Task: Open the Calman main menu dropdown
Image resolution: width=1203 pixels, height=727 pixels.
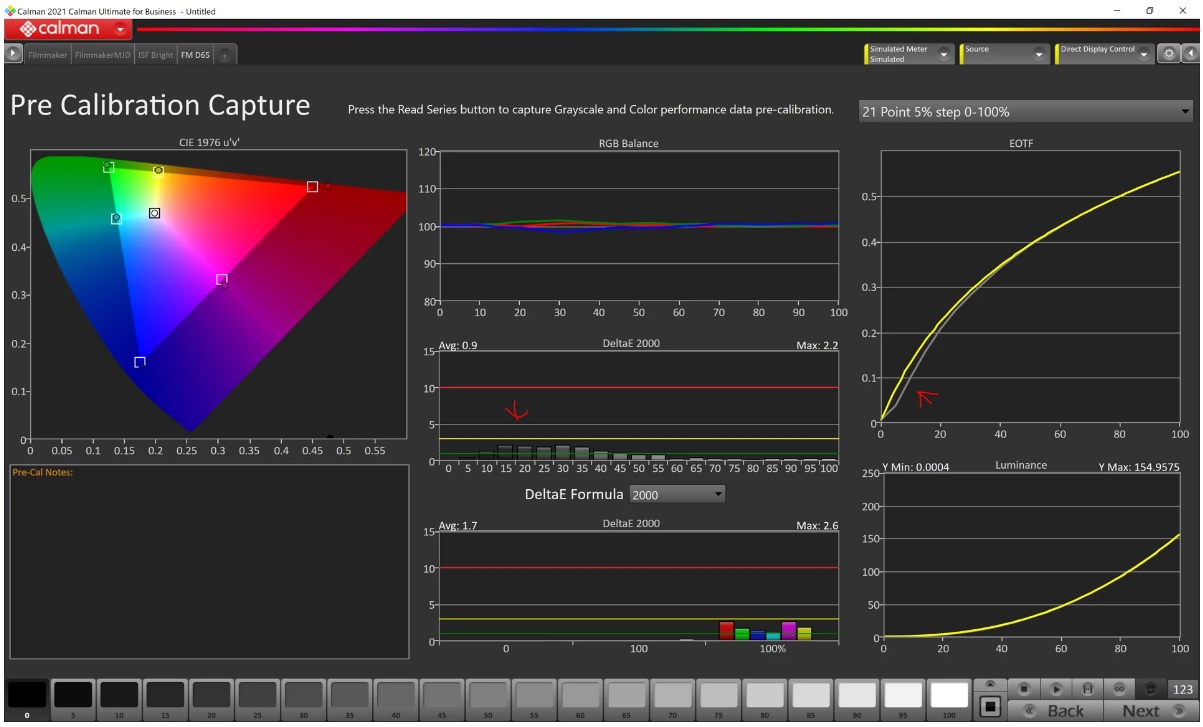Action: [x=122, y=30]
